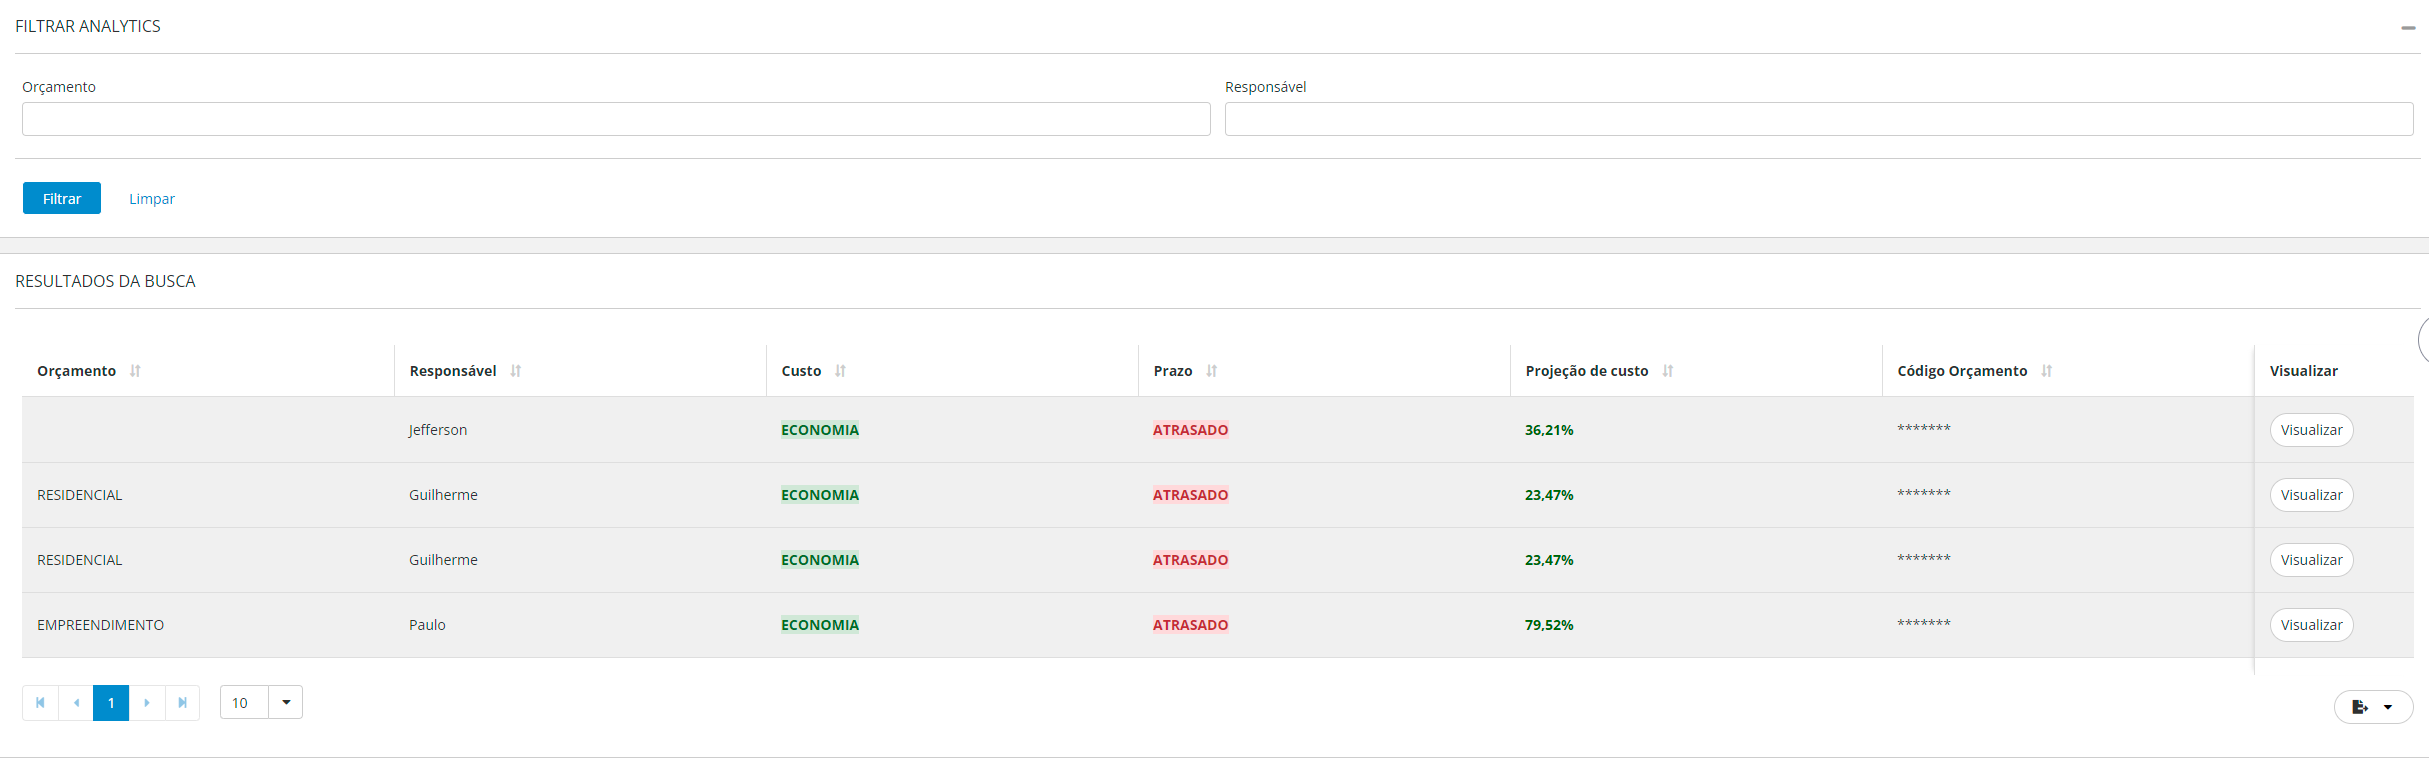Sort by Responsável column sort icon
The height and width of the screenshot is (758, 2429).
pyautogui.click(x=516, y=371)
